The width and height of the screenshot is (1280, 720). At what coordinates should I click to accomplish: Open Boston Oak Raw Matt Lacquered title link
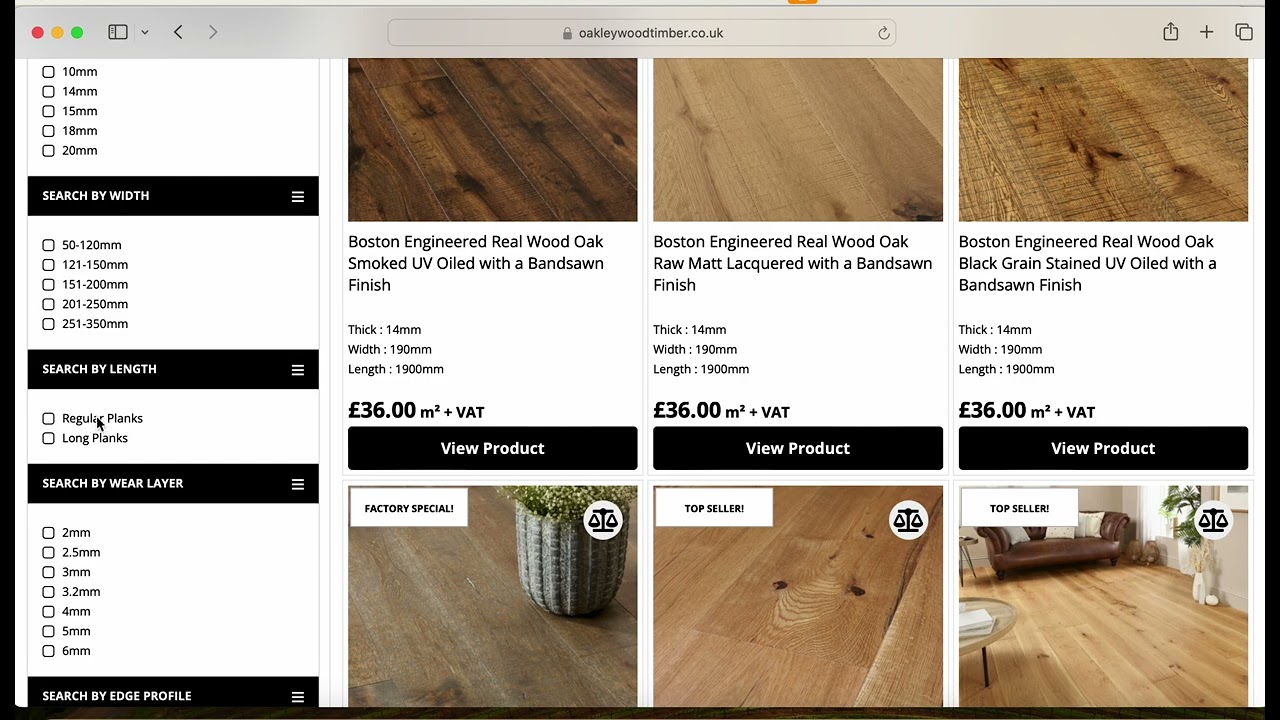tap(792, 263)
